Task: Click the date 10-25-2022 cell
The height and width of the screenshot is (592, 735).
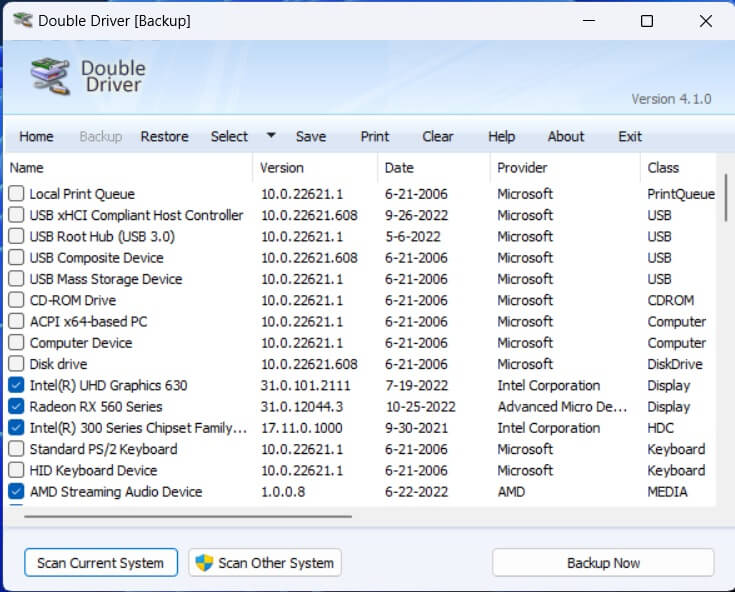Action: coord(420,406)
